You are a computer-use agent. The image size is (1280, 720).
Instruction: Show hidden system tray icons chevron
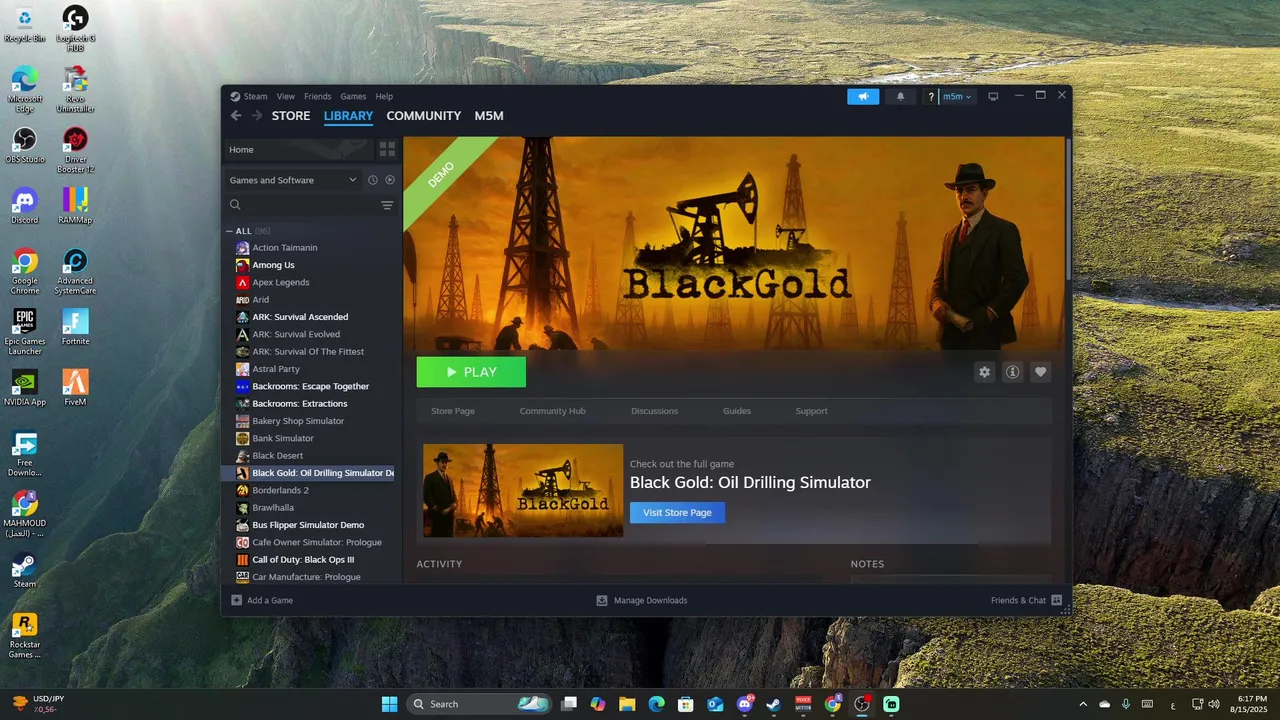click(x=1083, y=704)
